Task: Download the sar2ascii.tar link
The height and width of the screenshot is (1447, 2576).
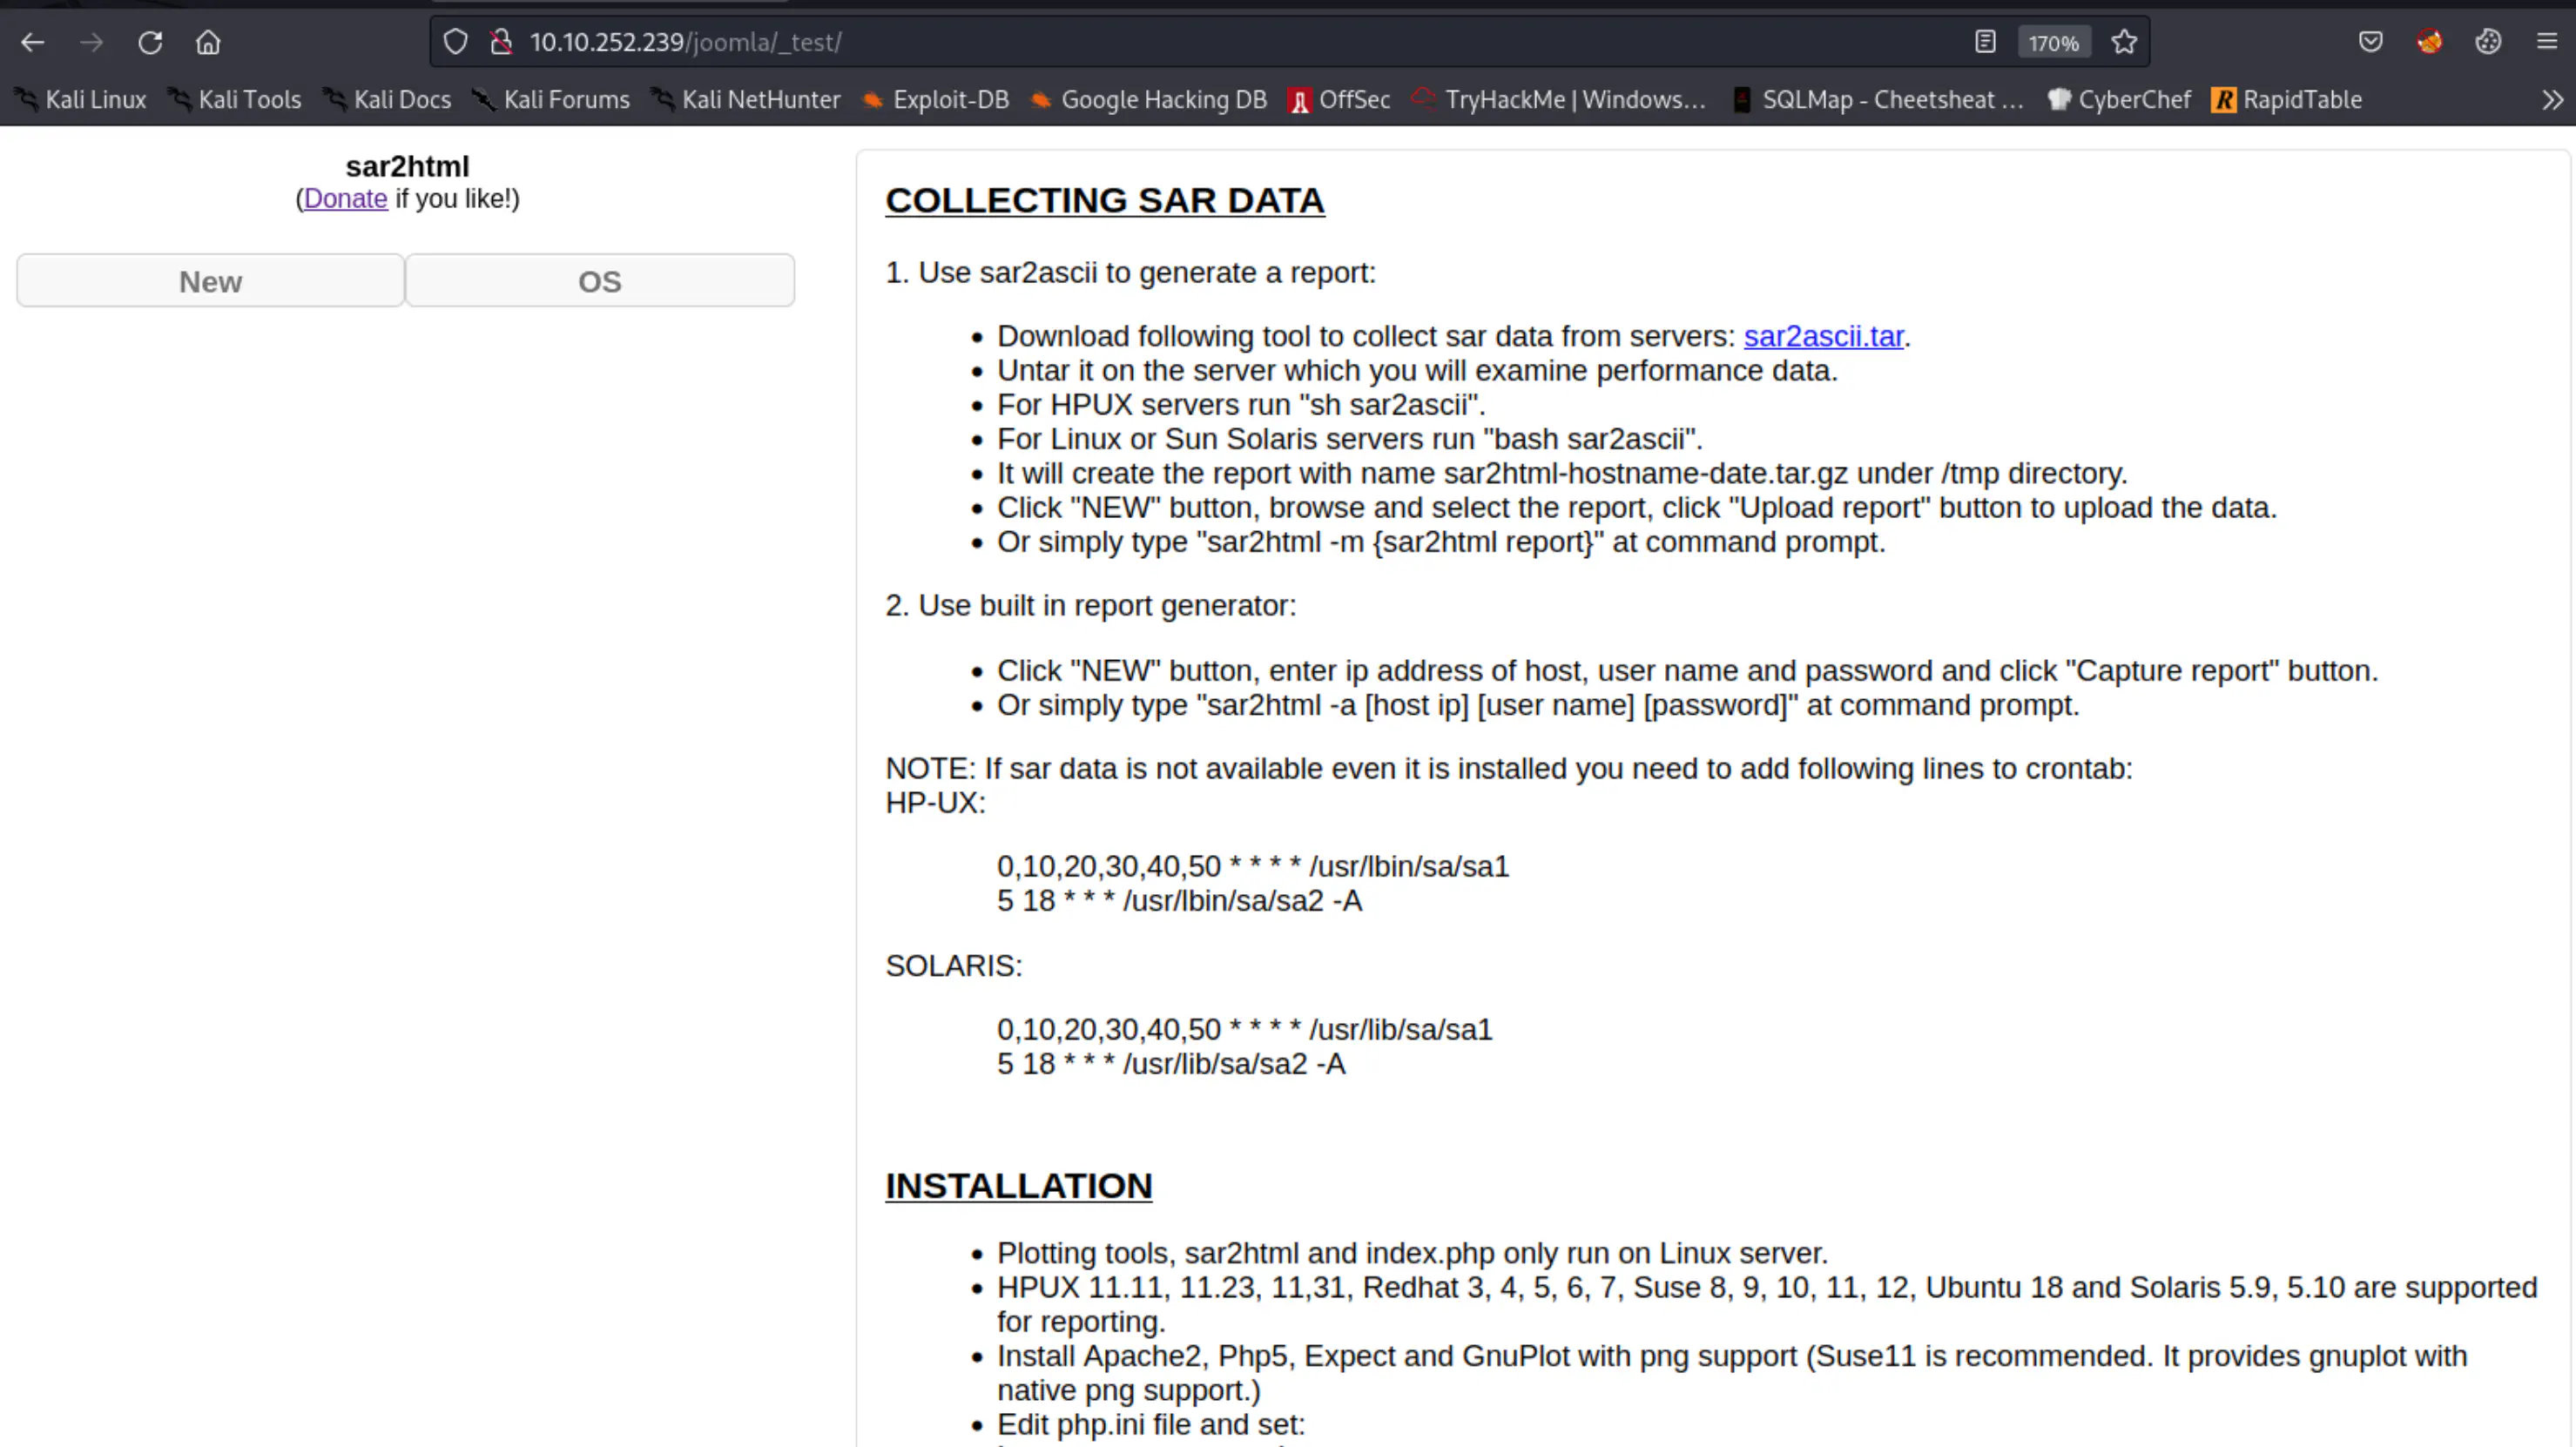Action: [x=1823, y=336]
